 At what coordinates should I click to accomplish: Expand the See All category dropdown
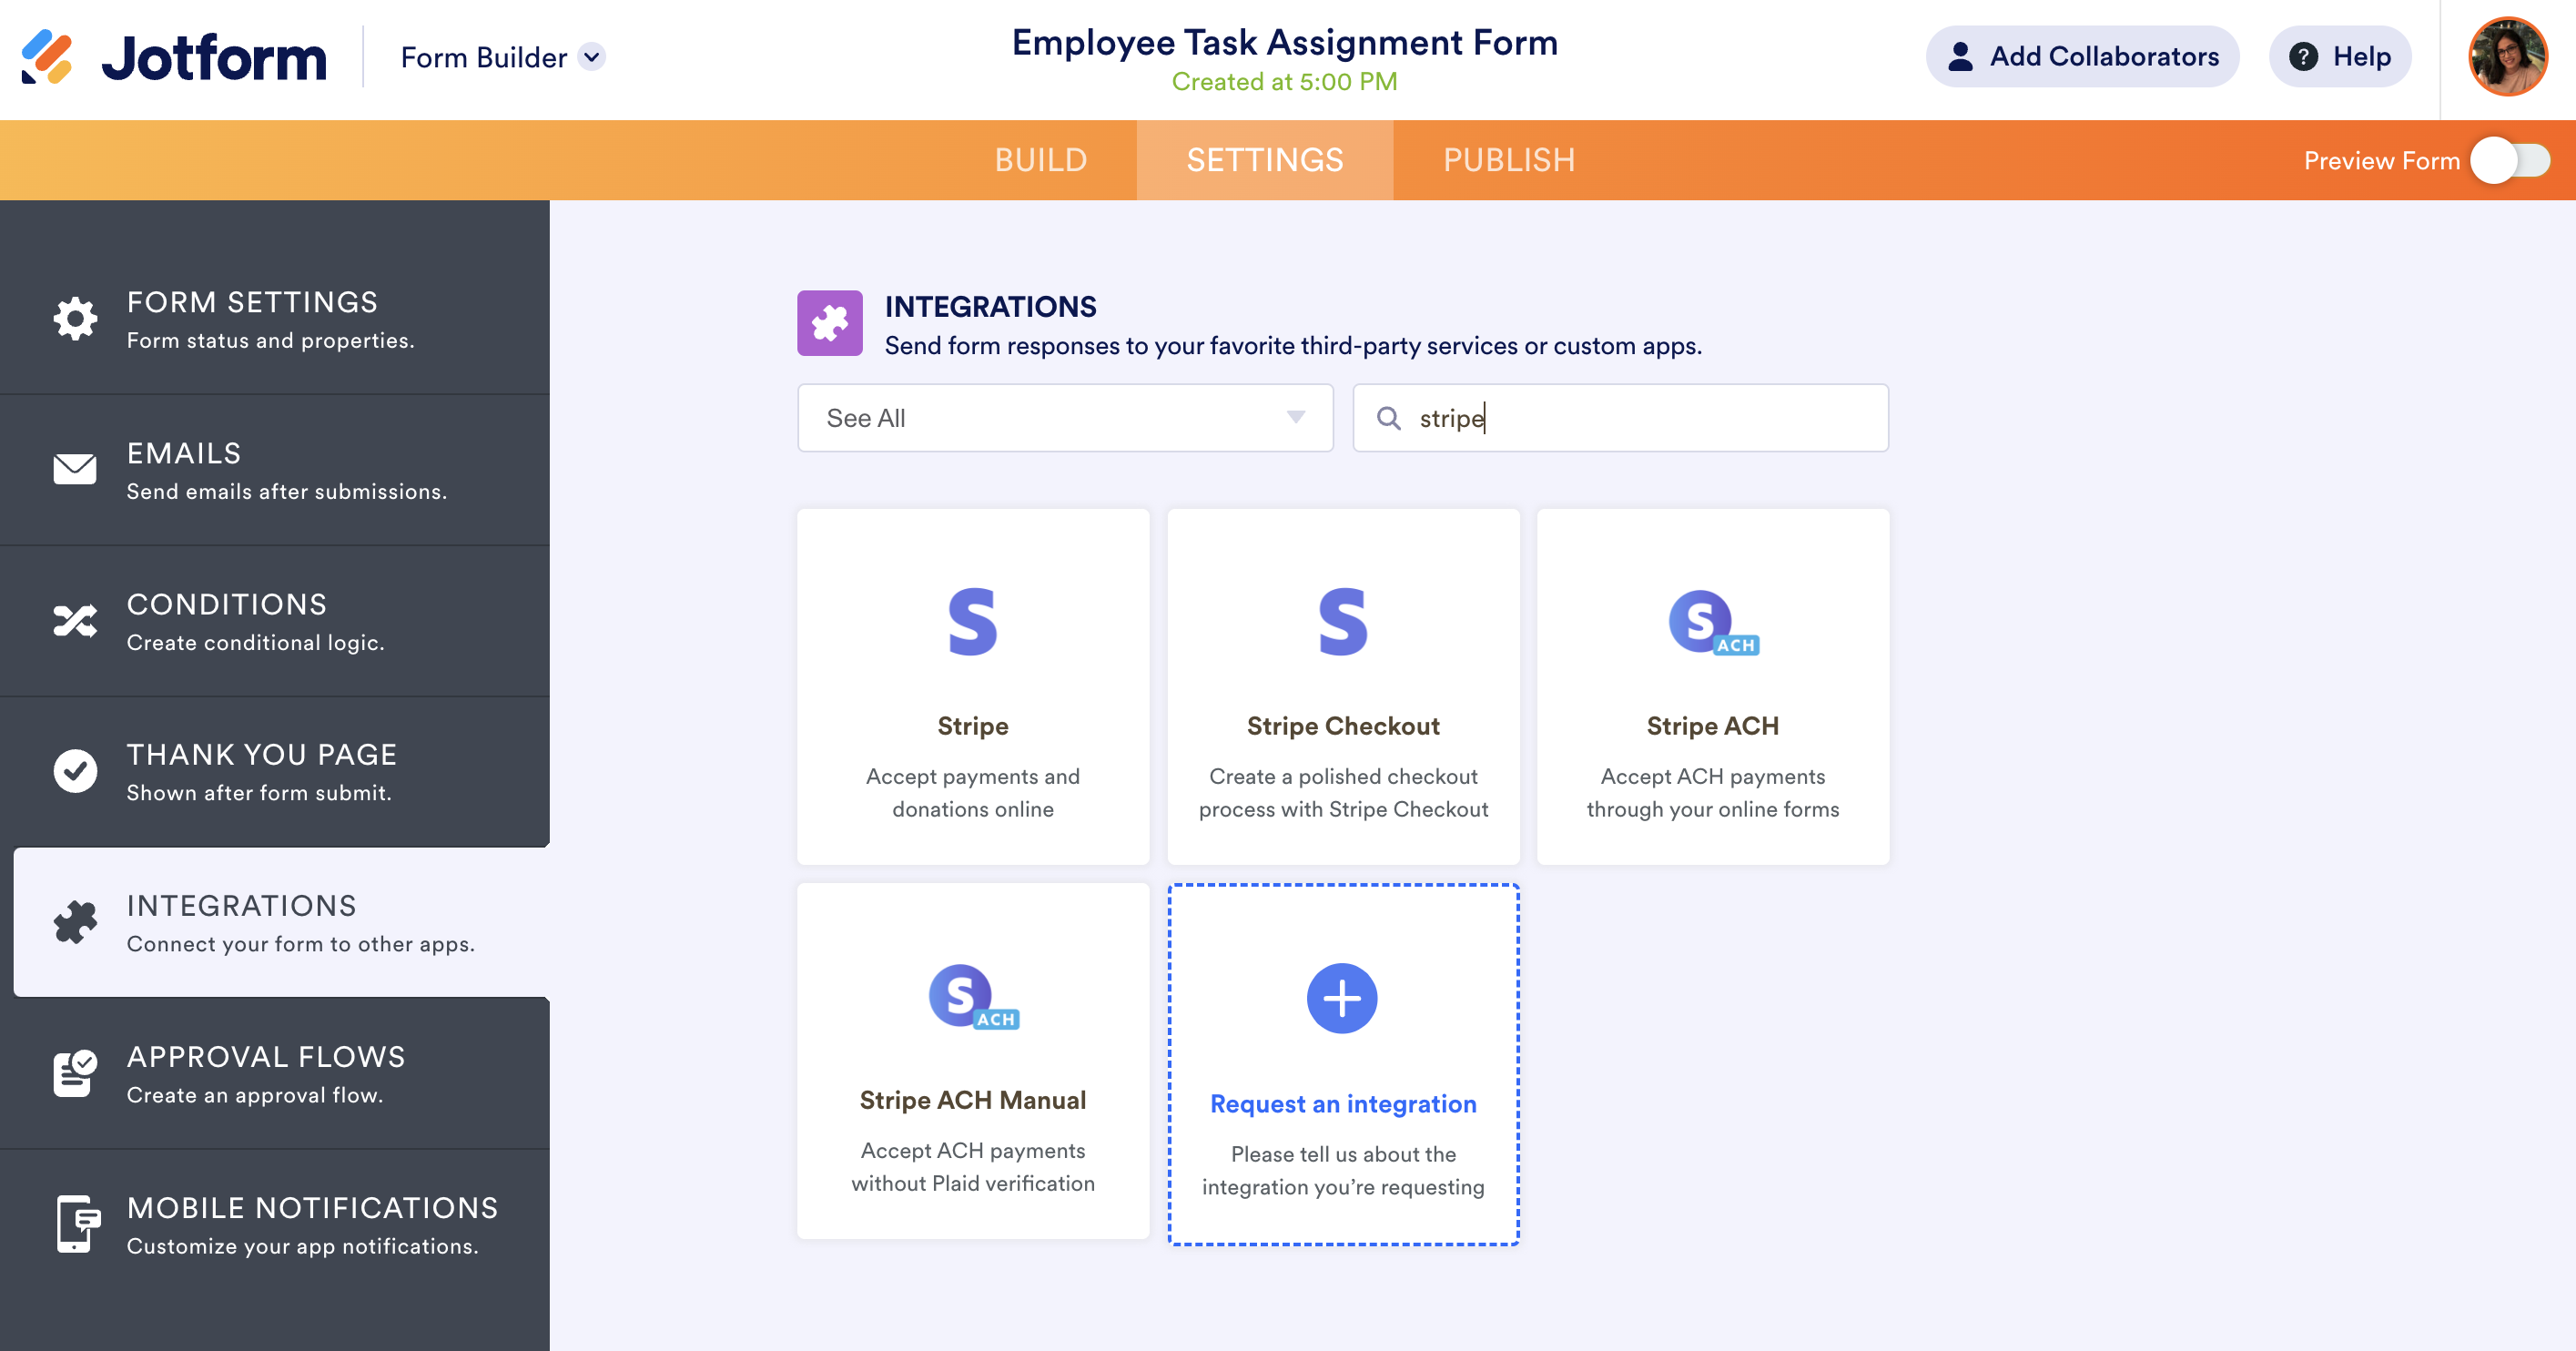pyautogui.click(x=1065, y=418)
